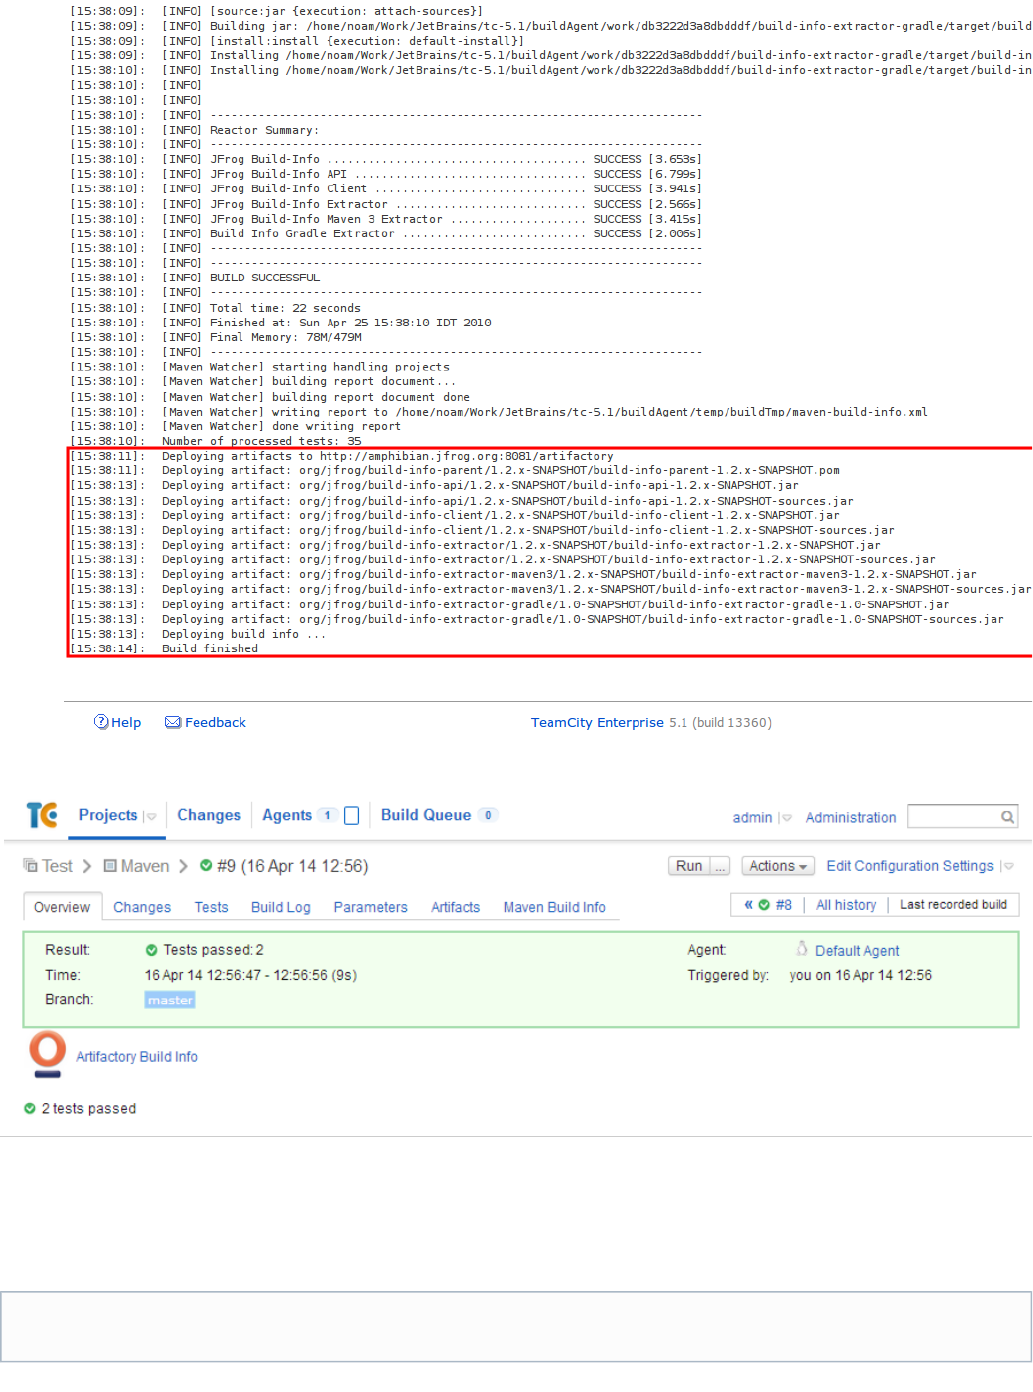Open the custom run ellipsis button
The width and height of the screenshot is (1033, 1392).
point(720,866)
